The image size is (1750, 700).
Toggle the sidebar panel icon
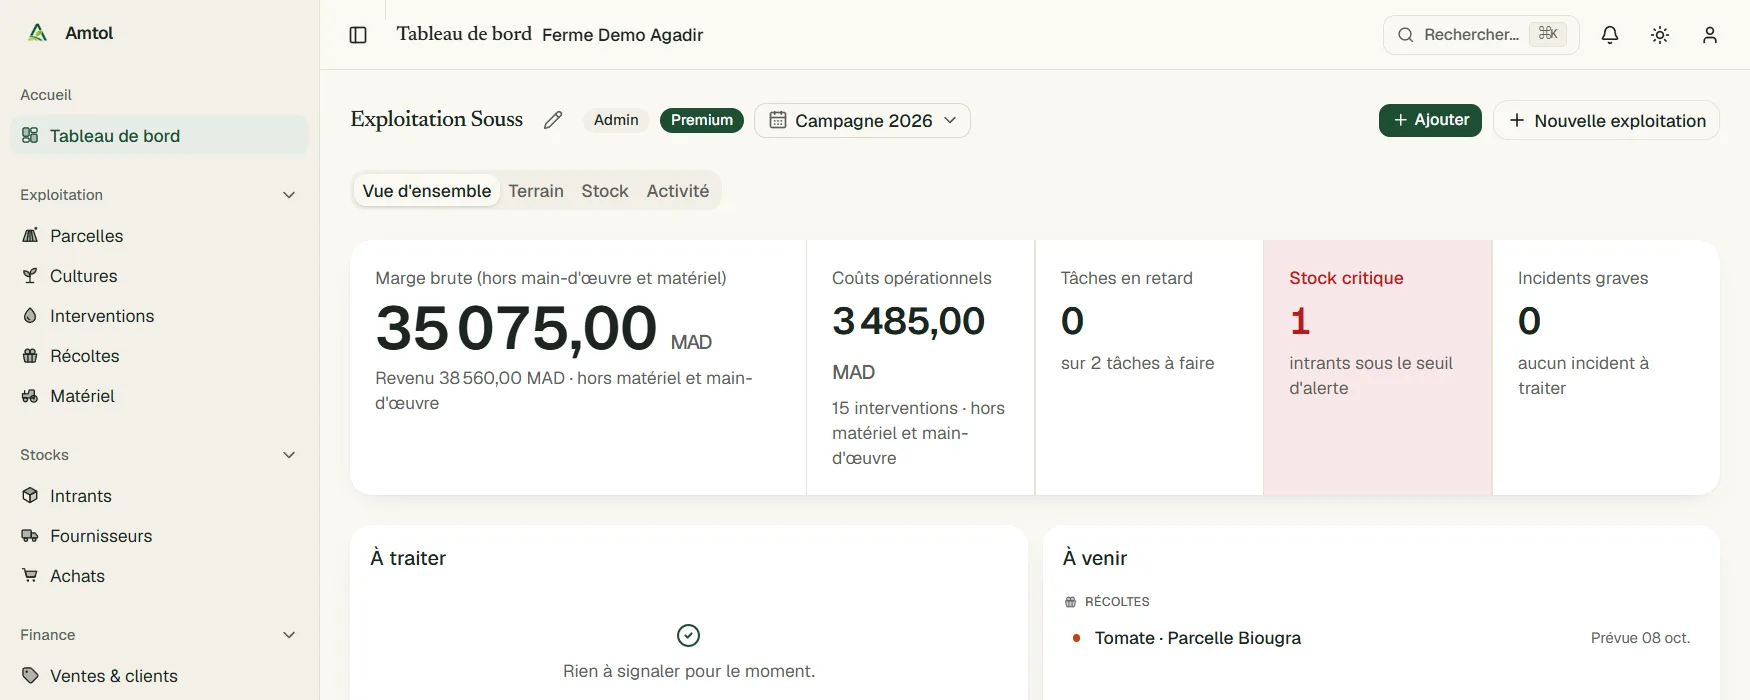(x=358, y=35)
